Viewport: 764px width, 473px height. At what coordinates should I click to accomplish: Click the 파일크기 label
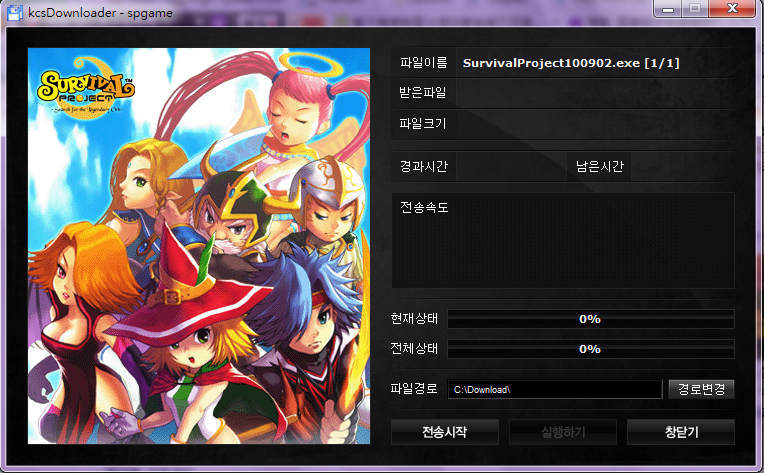click(x=422, y=123)
